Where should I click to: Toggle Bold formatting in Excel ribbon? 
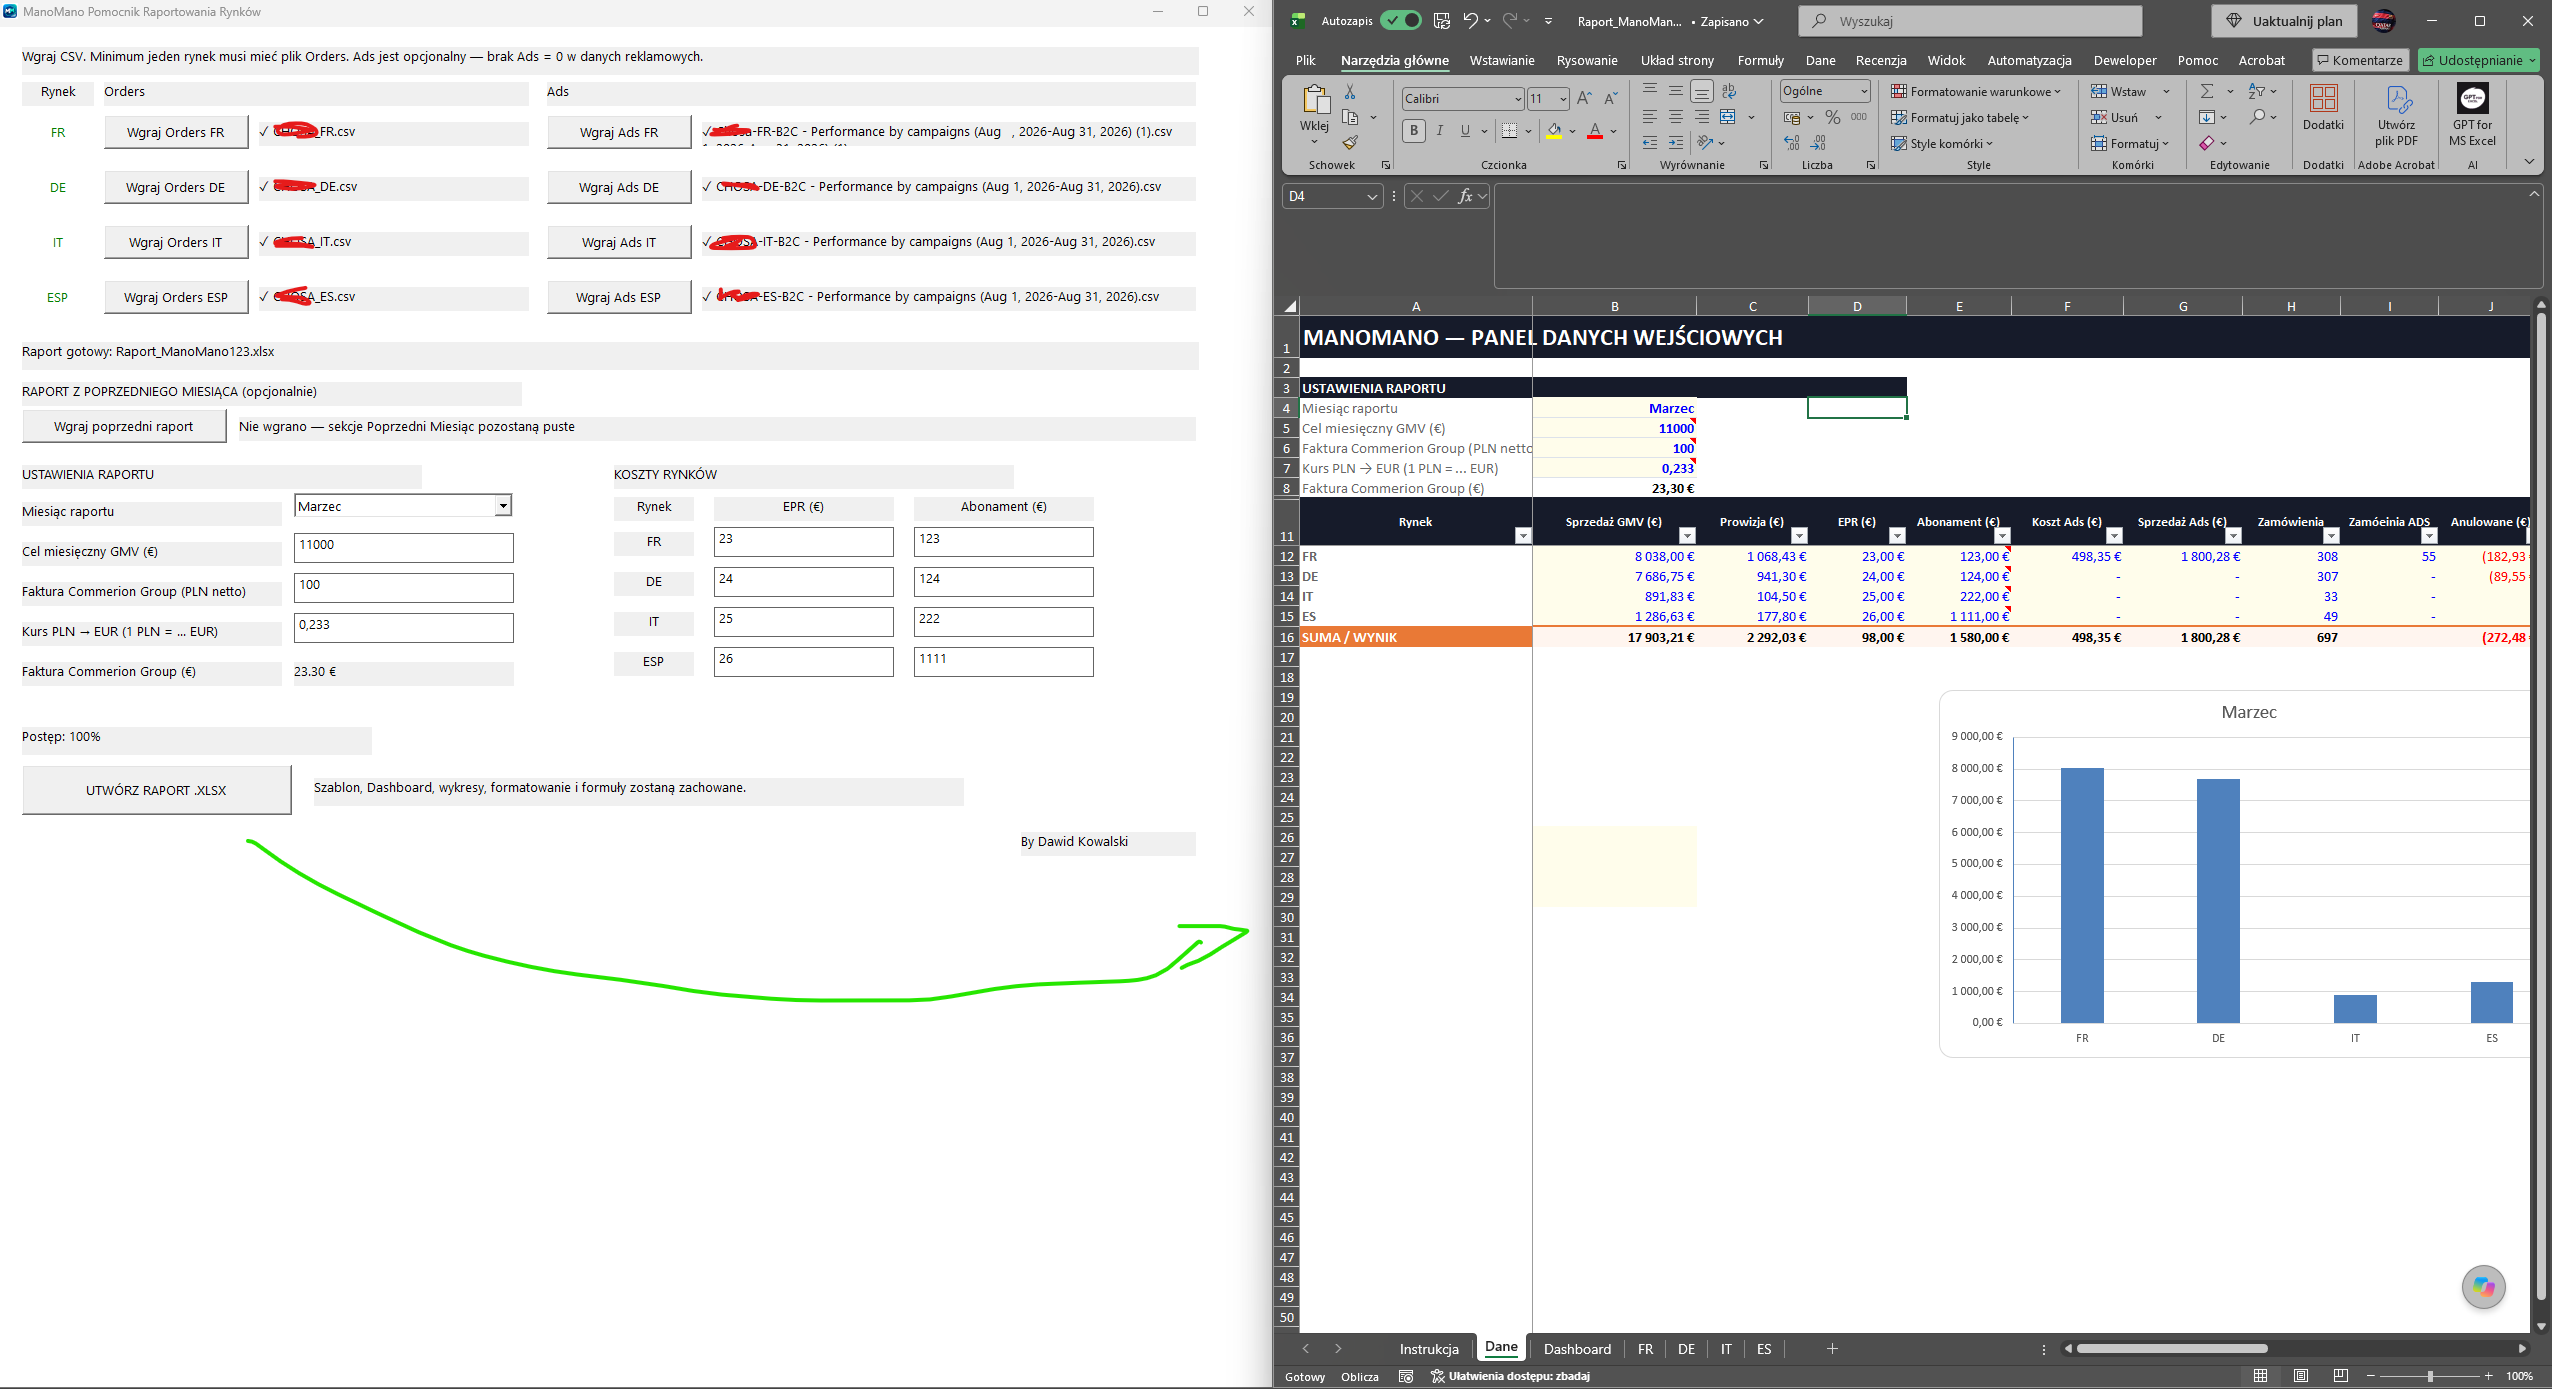point(1413,130)
